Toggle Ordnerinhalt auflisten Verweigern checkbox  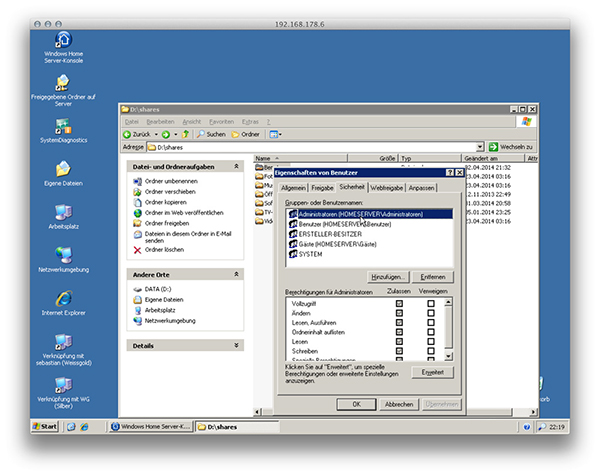point(431,332)
